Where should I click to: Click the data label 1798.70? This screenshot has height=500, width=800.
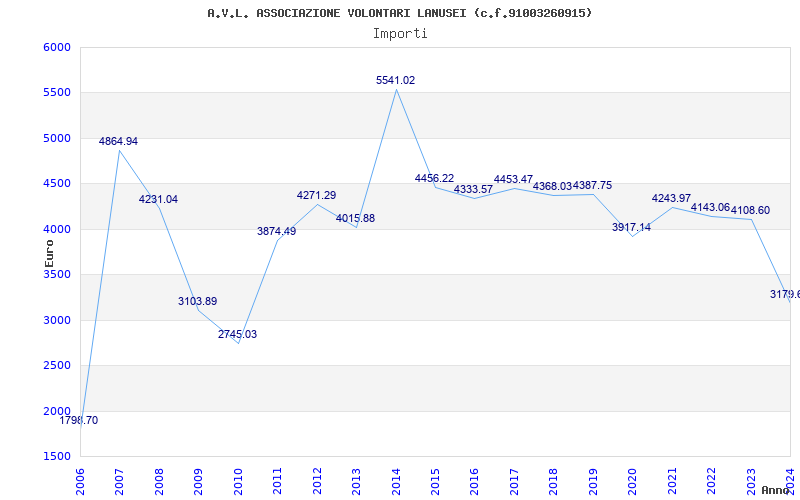point(79,420)
